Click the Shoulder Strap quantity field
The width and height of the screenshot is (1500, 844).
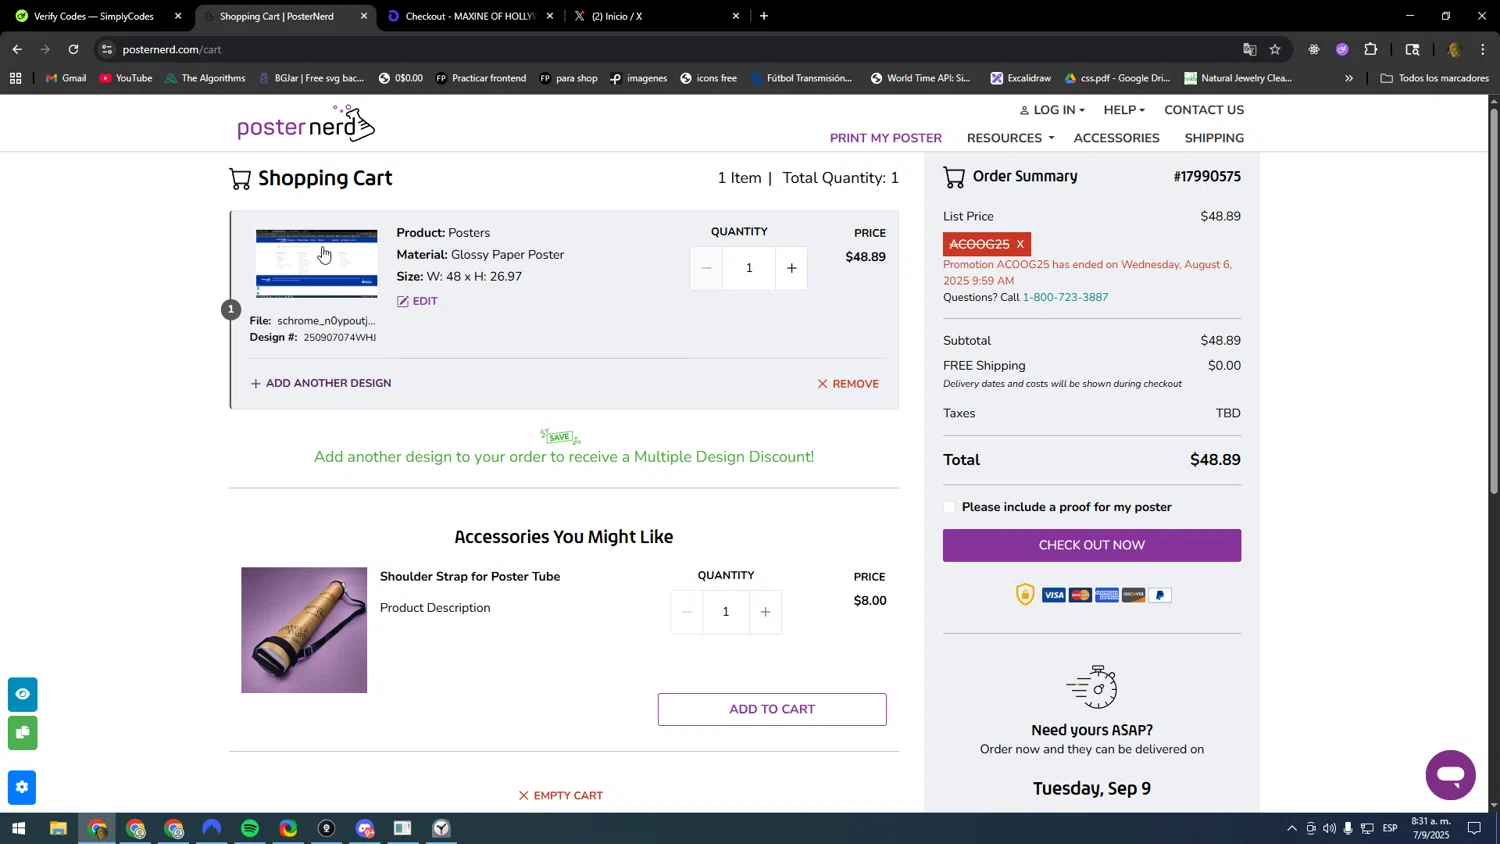click(726, 612)
